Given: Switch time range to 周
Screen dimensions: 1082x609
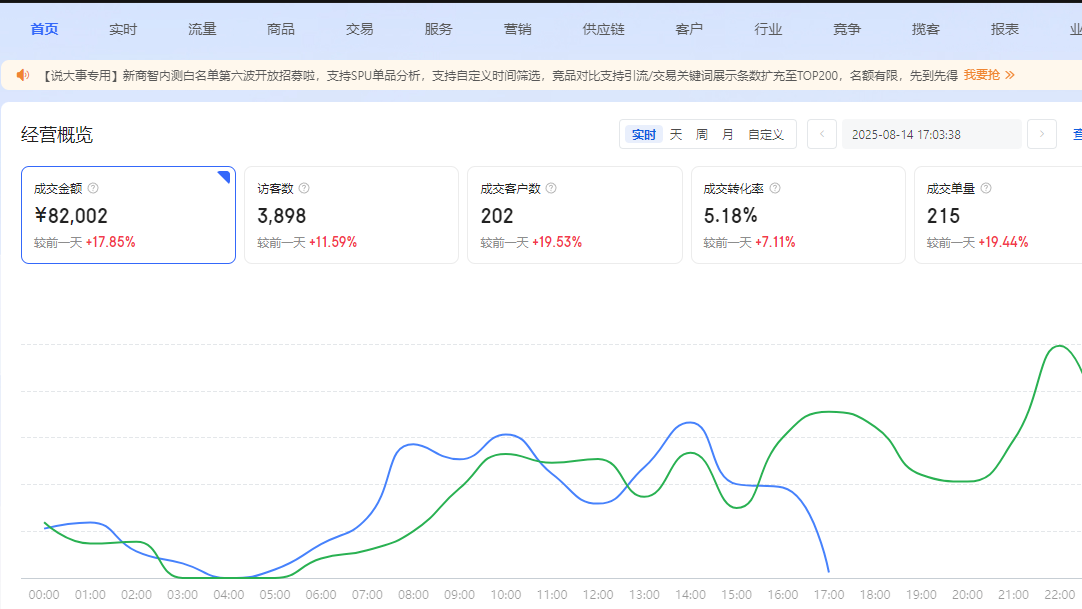Looking at the screenshot, I should [x=702, y=135].
